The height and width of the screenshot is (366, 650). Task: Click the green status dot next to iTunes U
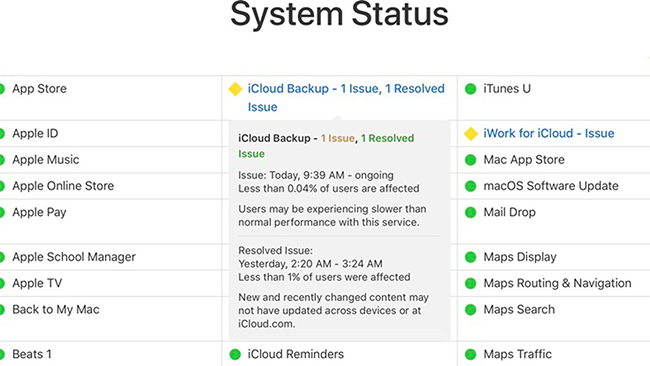point(471,89)
